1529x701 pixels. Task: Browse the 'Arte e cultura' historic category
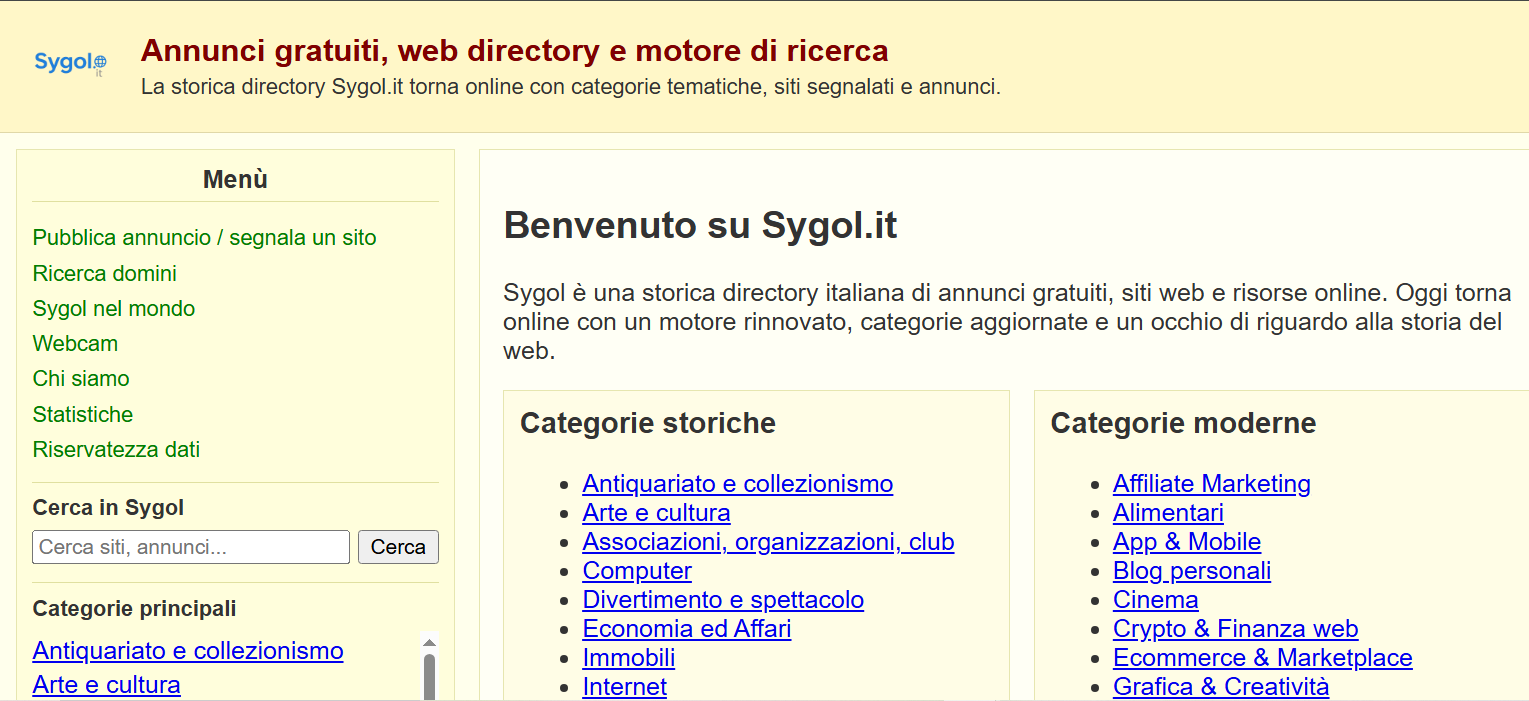coord(656,512)
